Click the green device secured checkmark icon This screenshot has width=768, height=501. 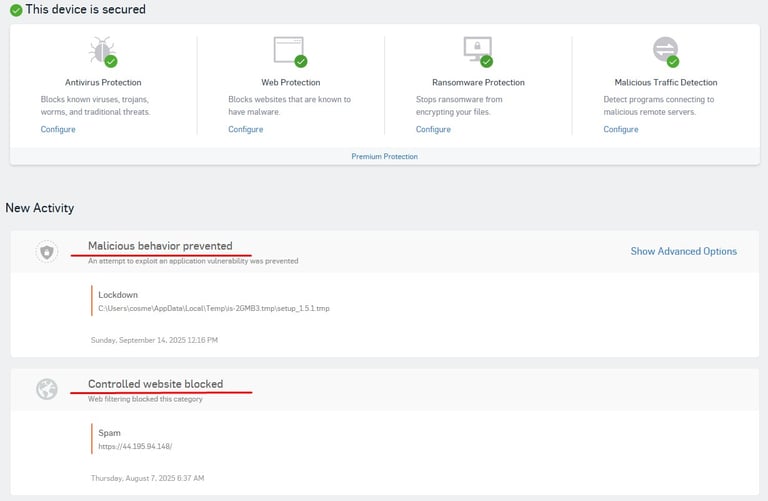coord(16,10)
